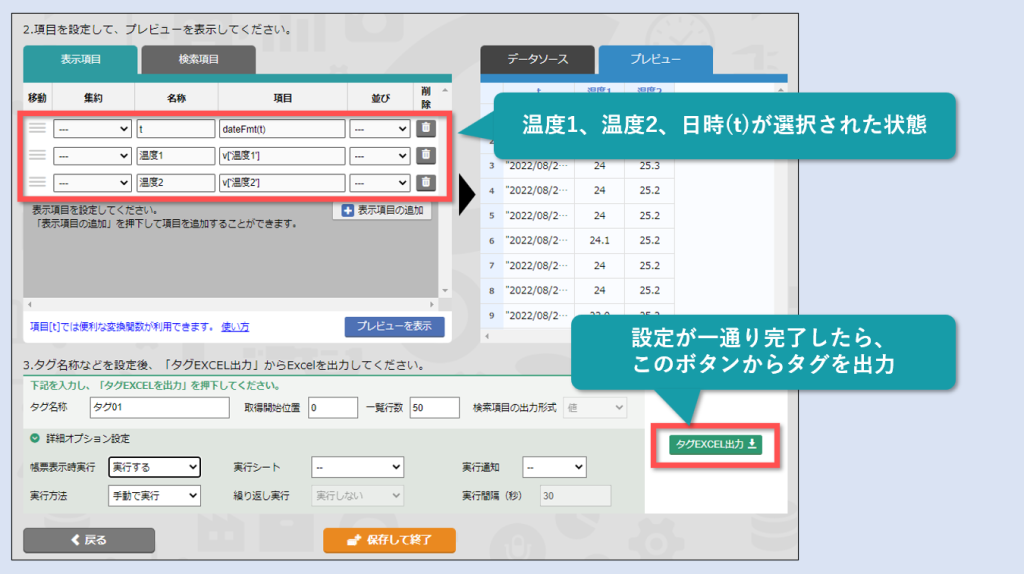Open 並び dropdown for 温度1 row
Screen dimensions: 1024x574
(379, 156)
